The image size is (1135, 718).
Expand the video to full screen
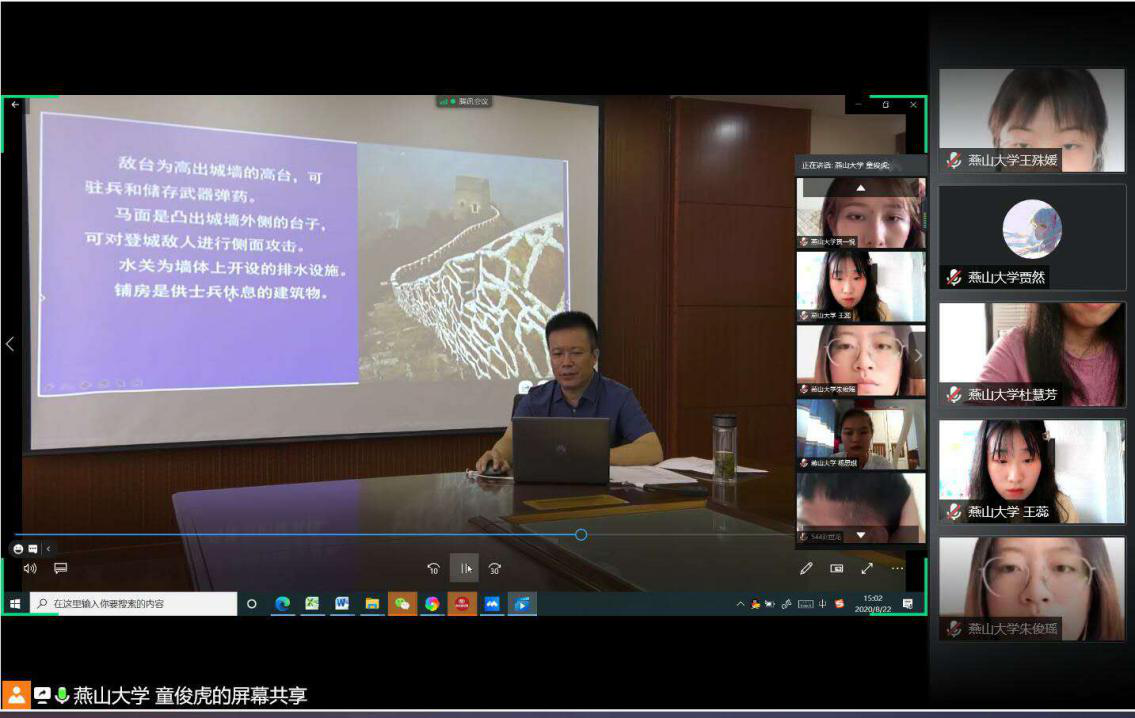click(867, 568)
